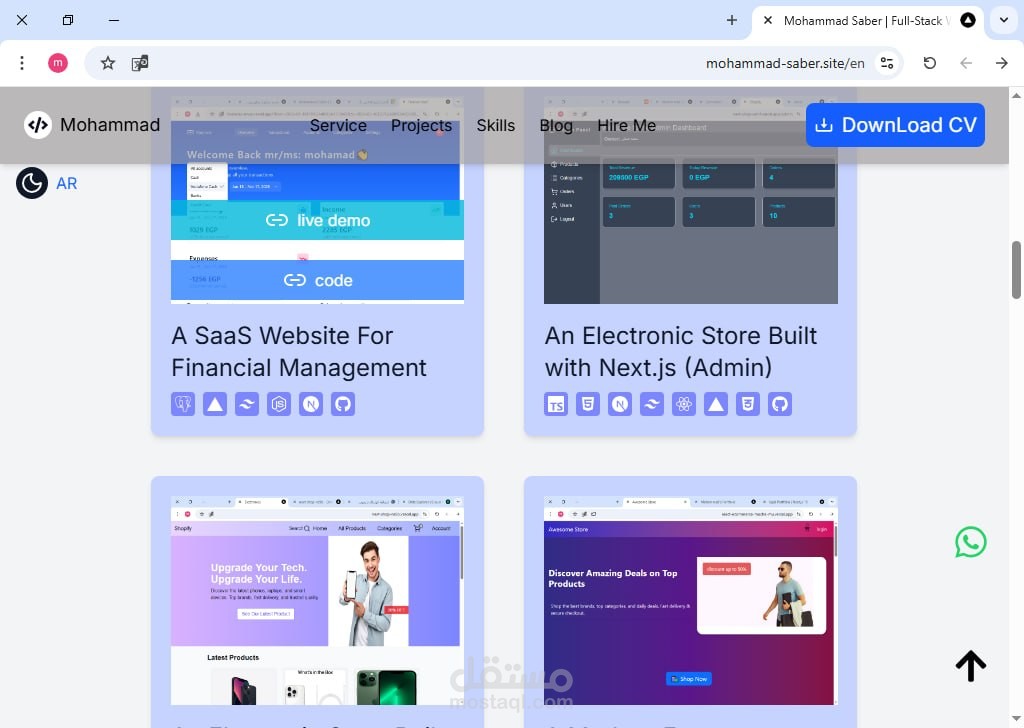The height and width of the screenshot is (728, 1024).
Task: Open GitHub icon on Electronic Store Admin card
Action: 780,404
